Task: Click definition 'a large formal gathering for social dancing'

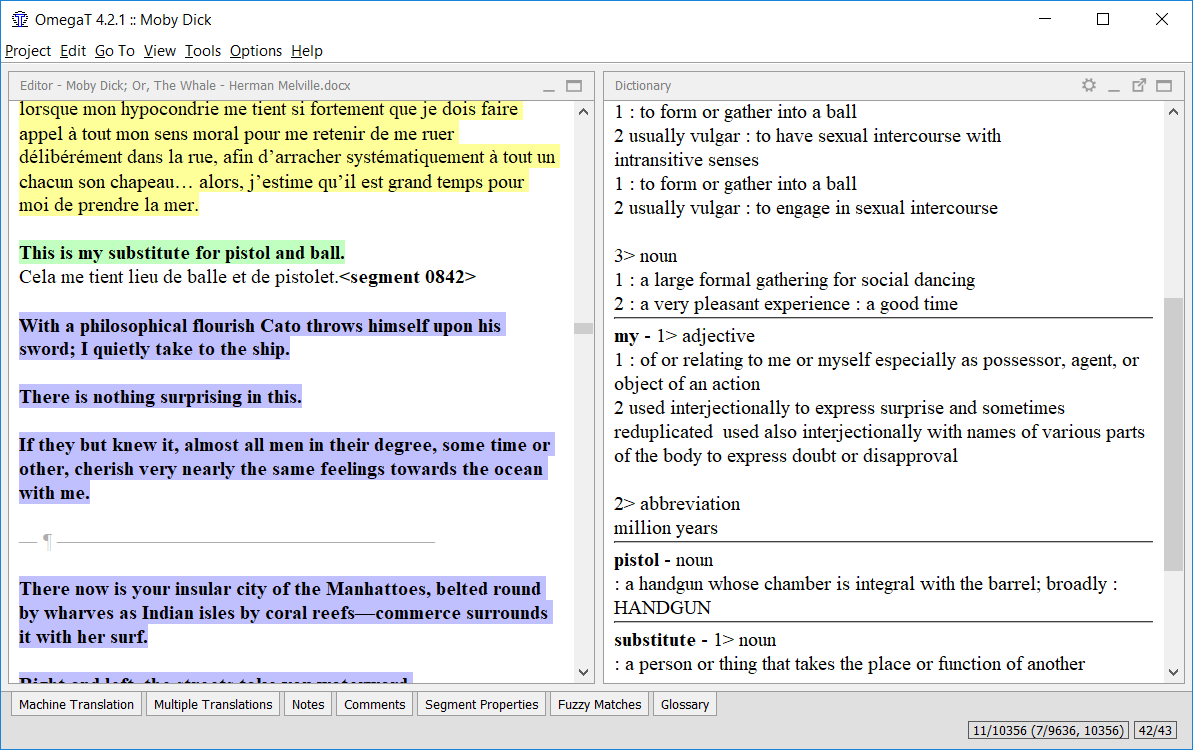Action: (806, 280)
